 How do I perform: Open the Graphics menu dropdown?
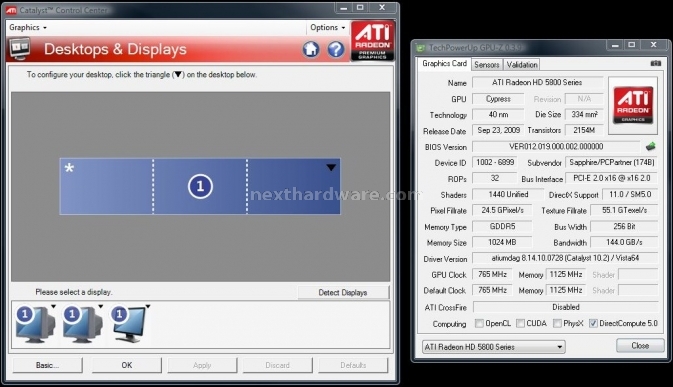tap(28, 27)
